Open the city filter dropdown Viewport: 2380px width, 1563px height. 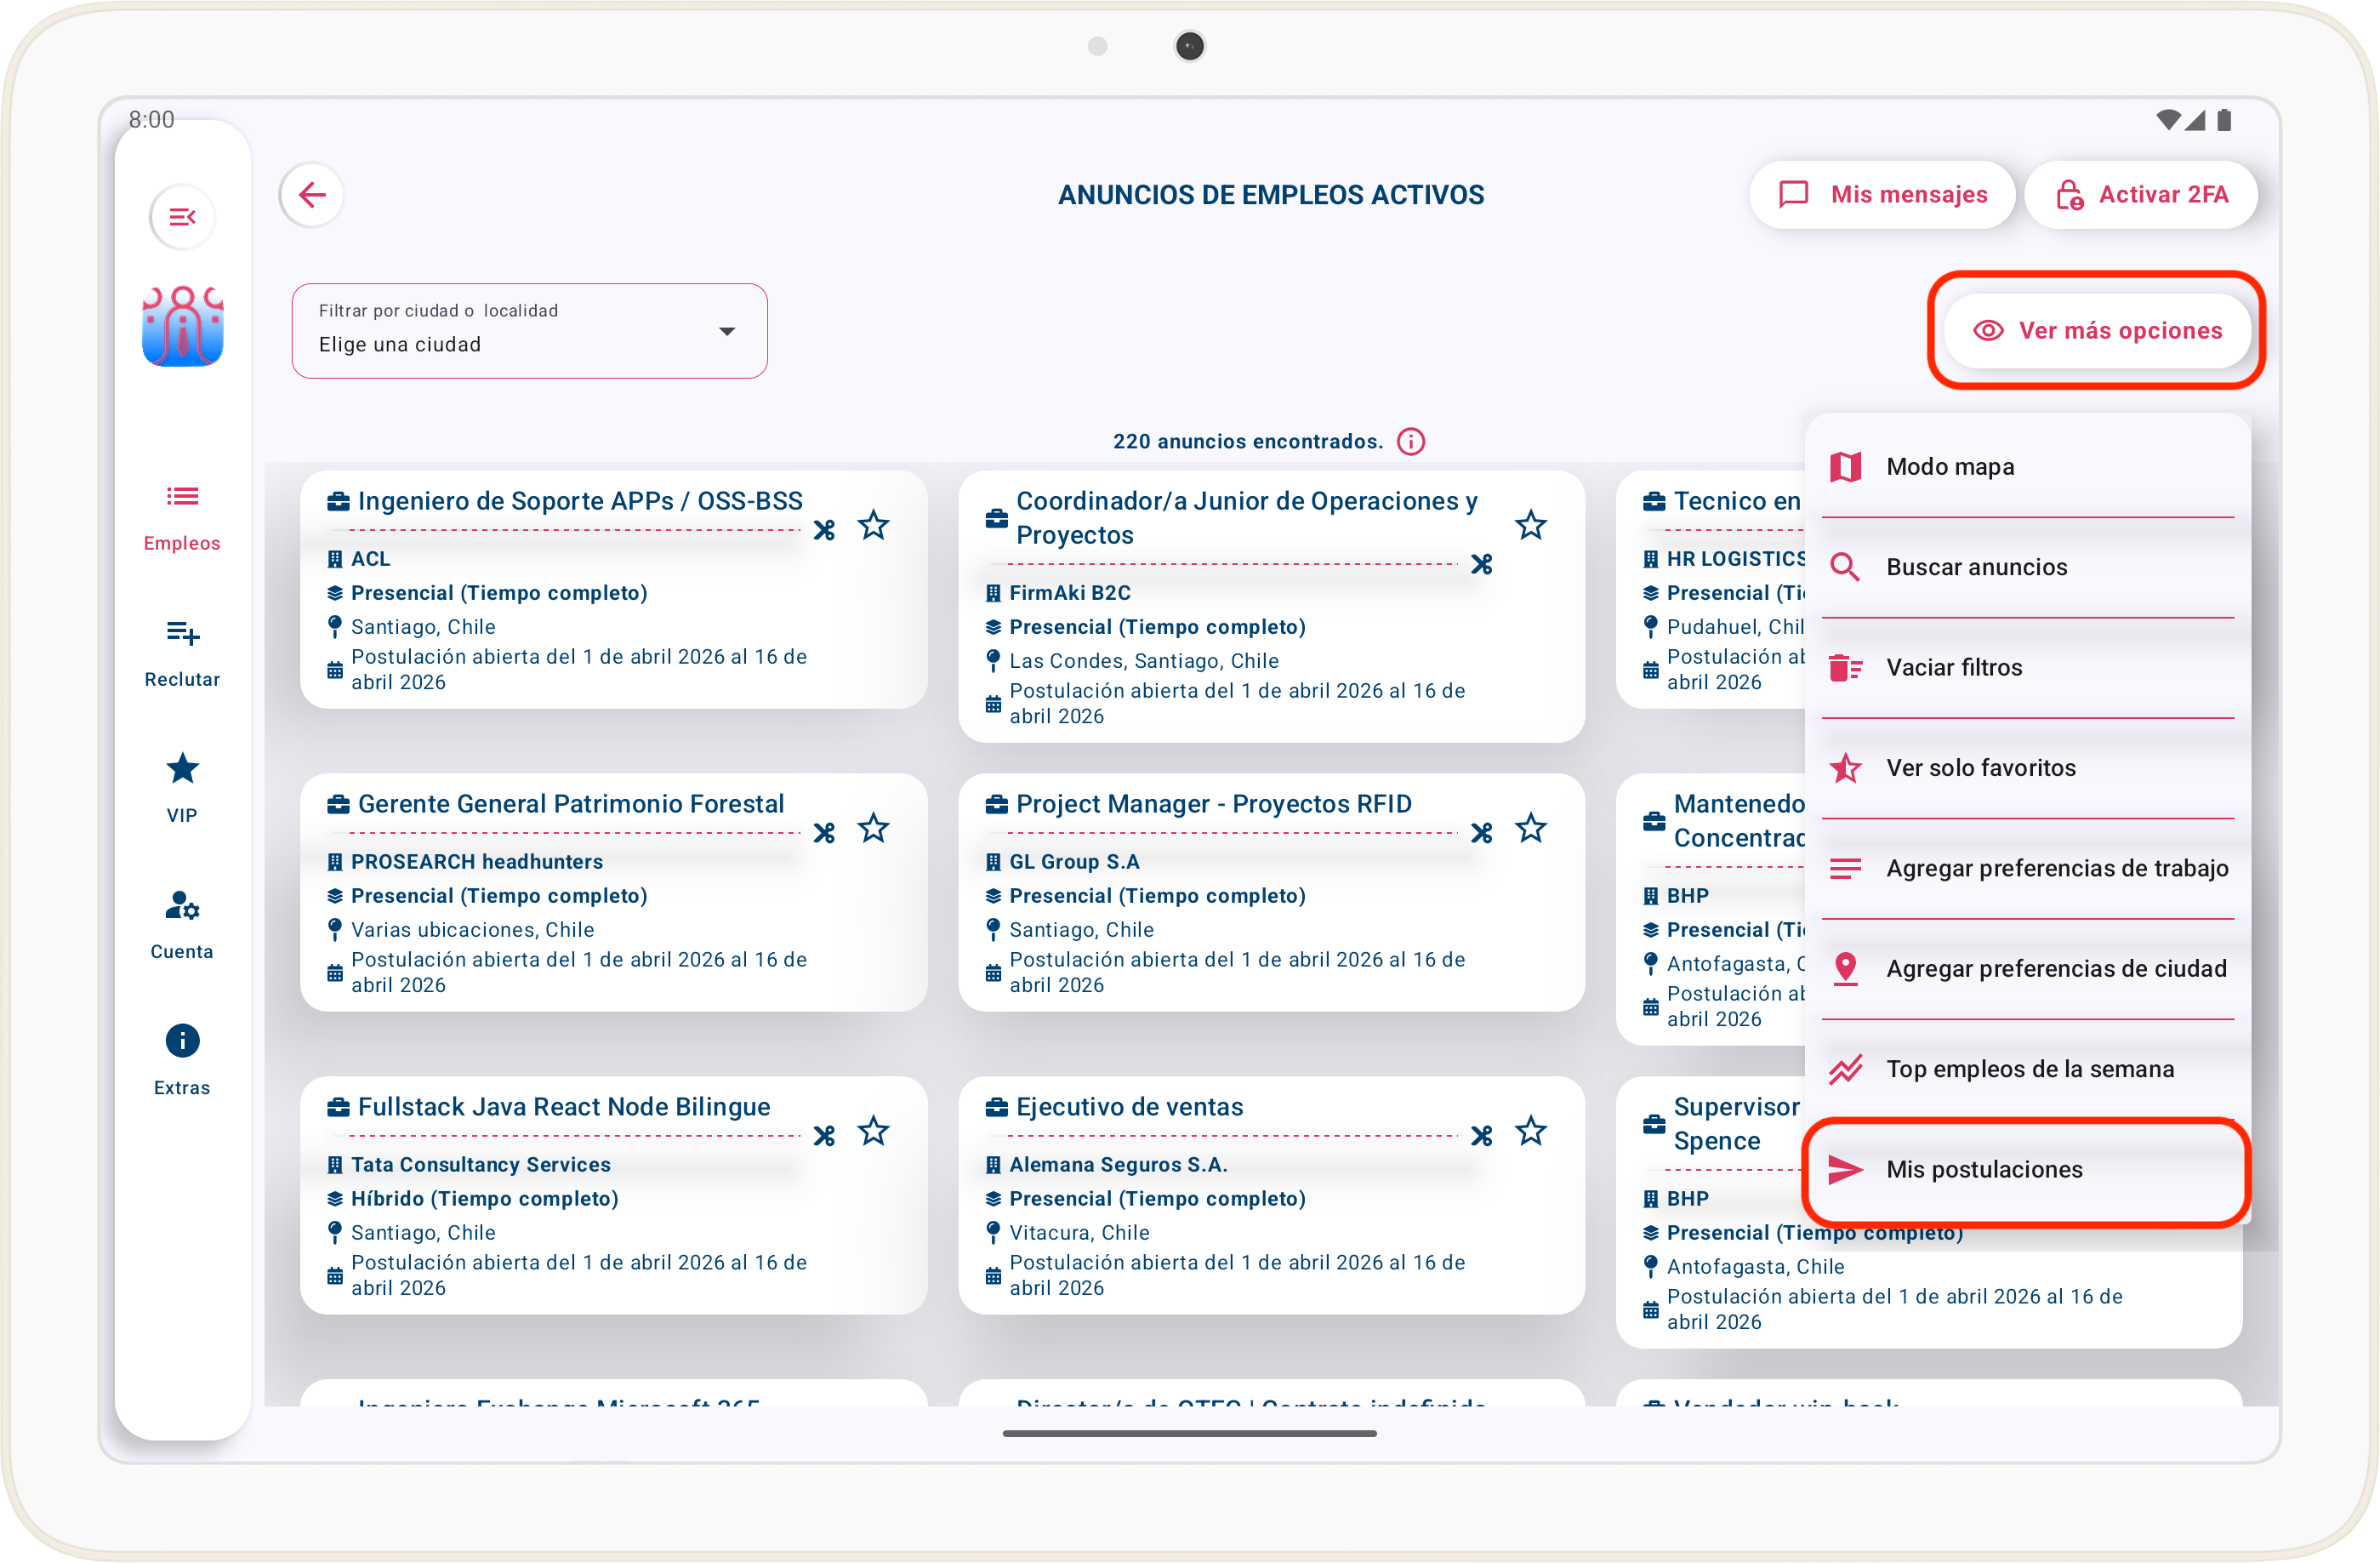click(x=529, y=331)
